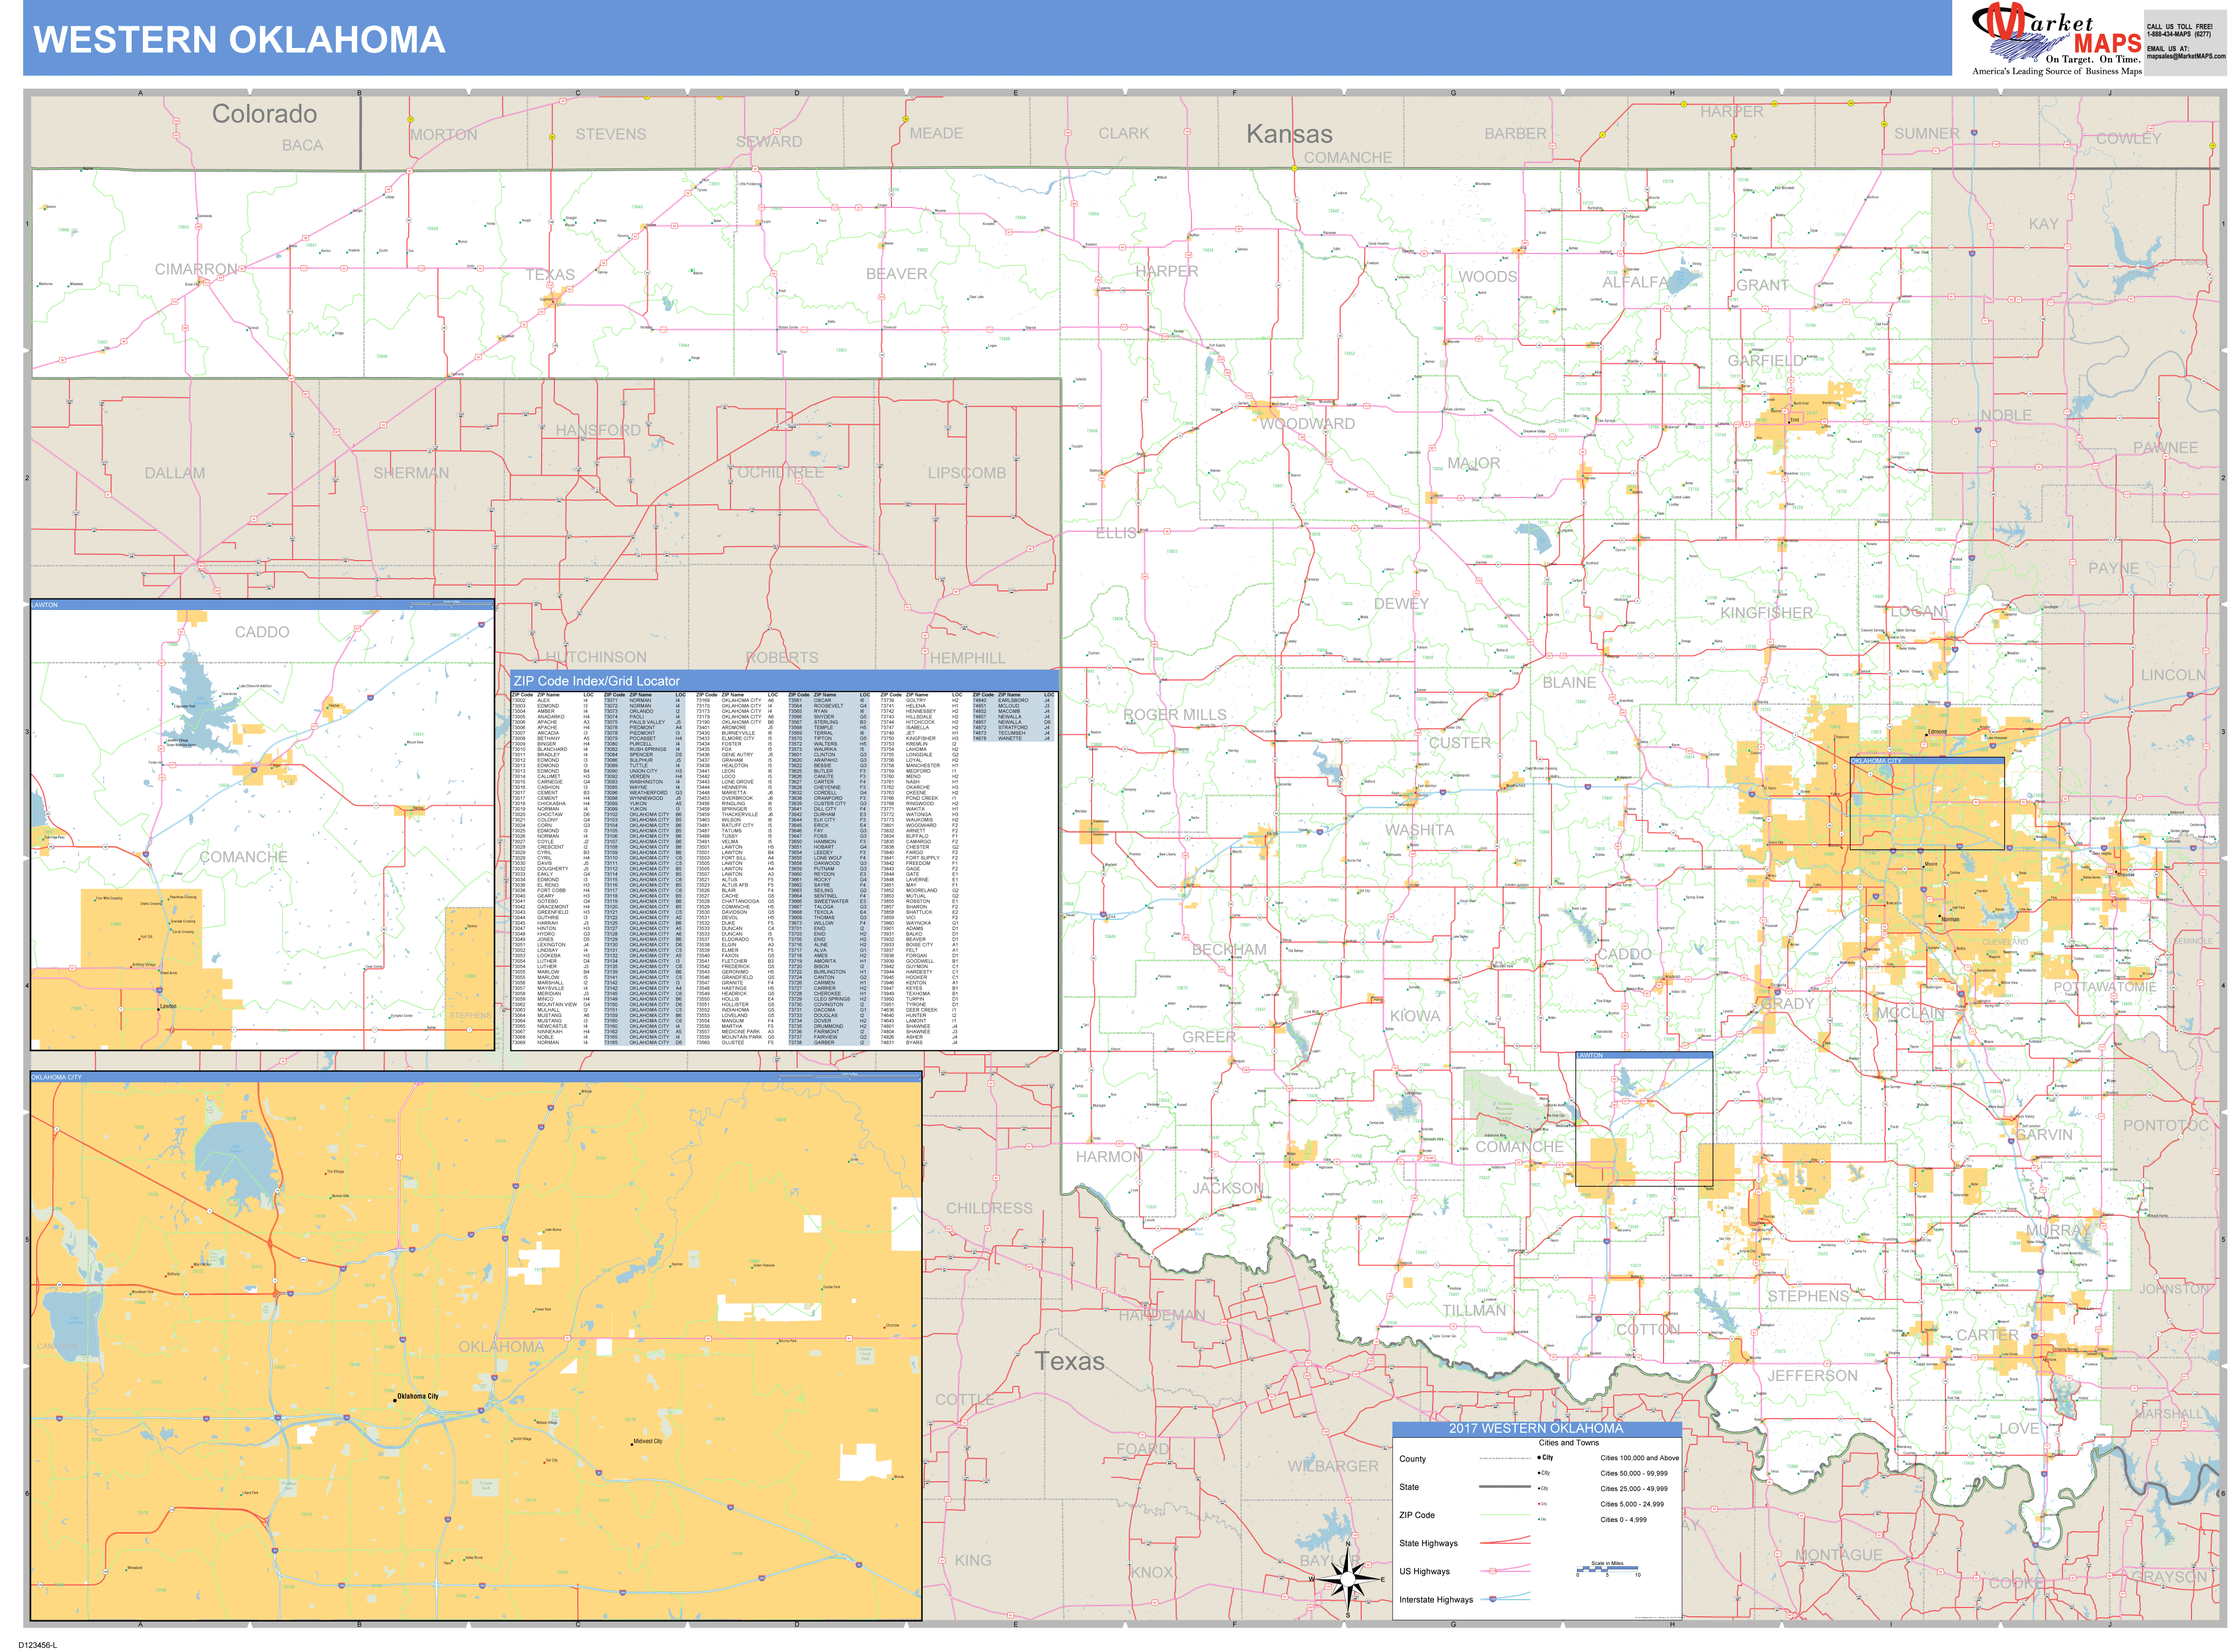Click the Scale in Miles bar

1607,1568
